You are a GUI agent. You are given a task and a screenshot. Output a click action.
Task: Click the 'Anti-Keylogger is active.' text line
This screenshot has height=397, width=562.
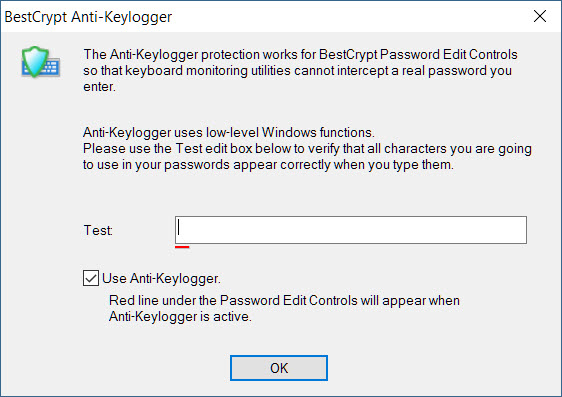pos(180,316)
